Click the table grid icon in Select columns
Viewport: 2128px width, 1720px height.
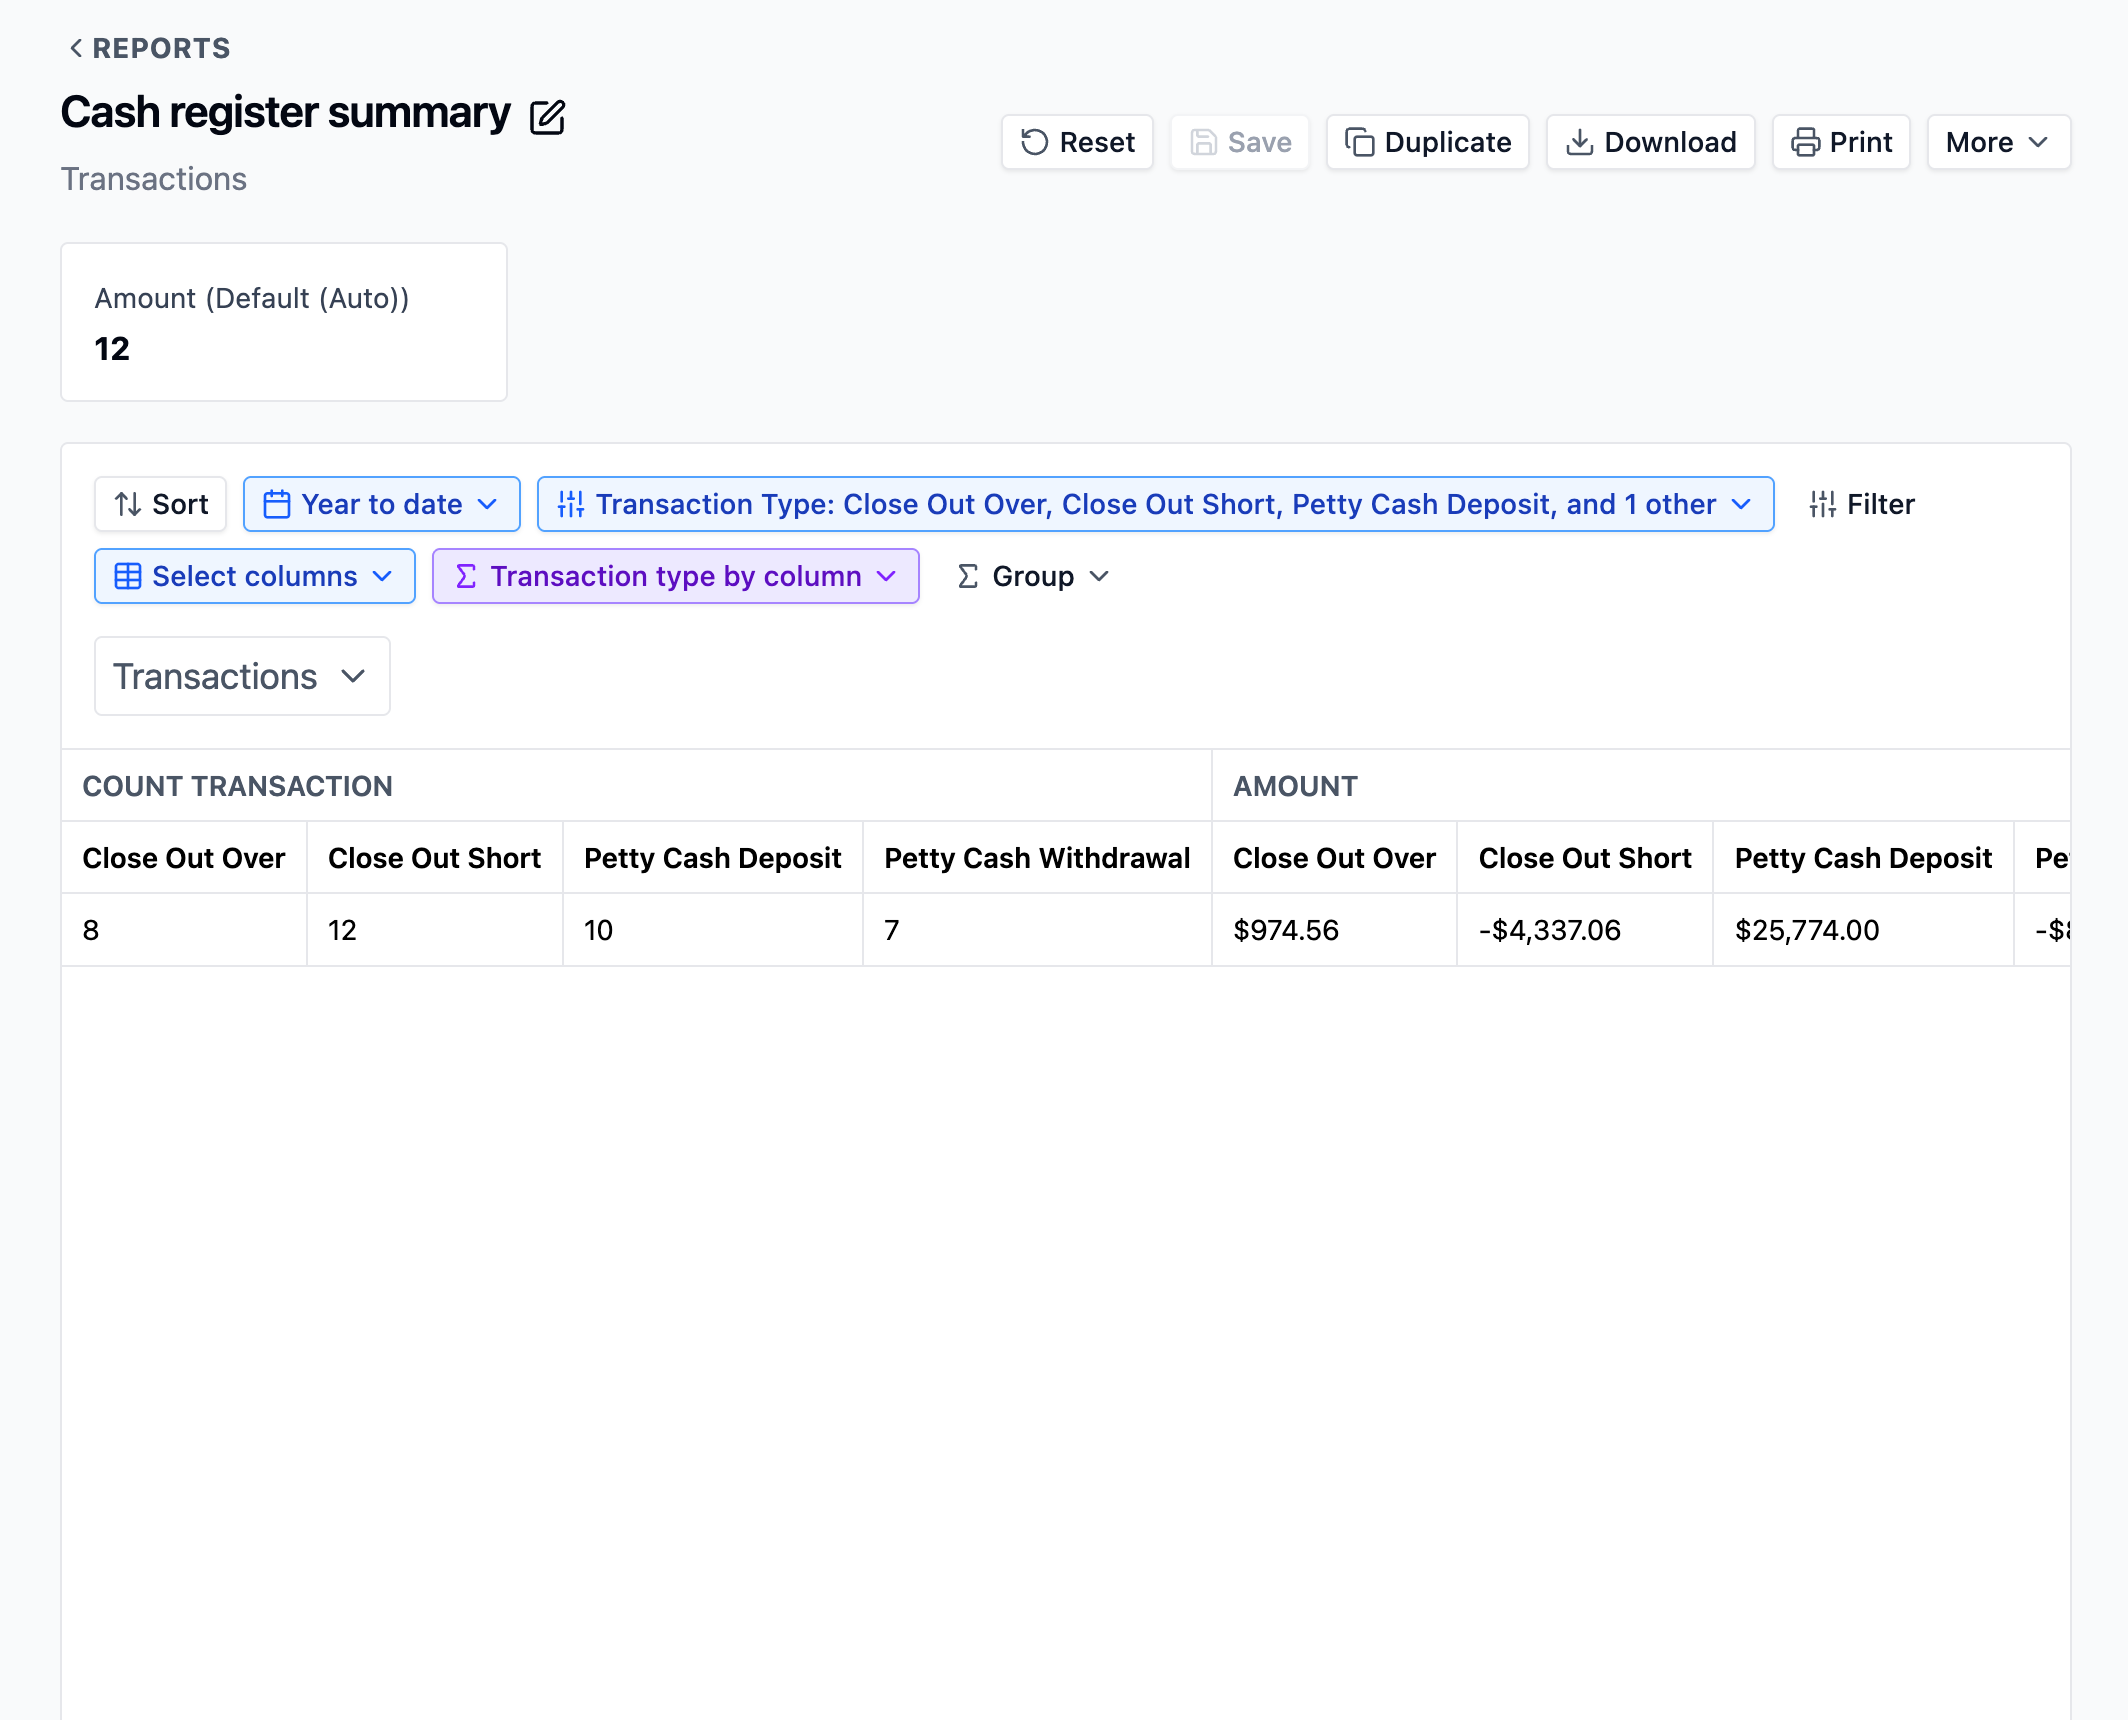(128, 576)
